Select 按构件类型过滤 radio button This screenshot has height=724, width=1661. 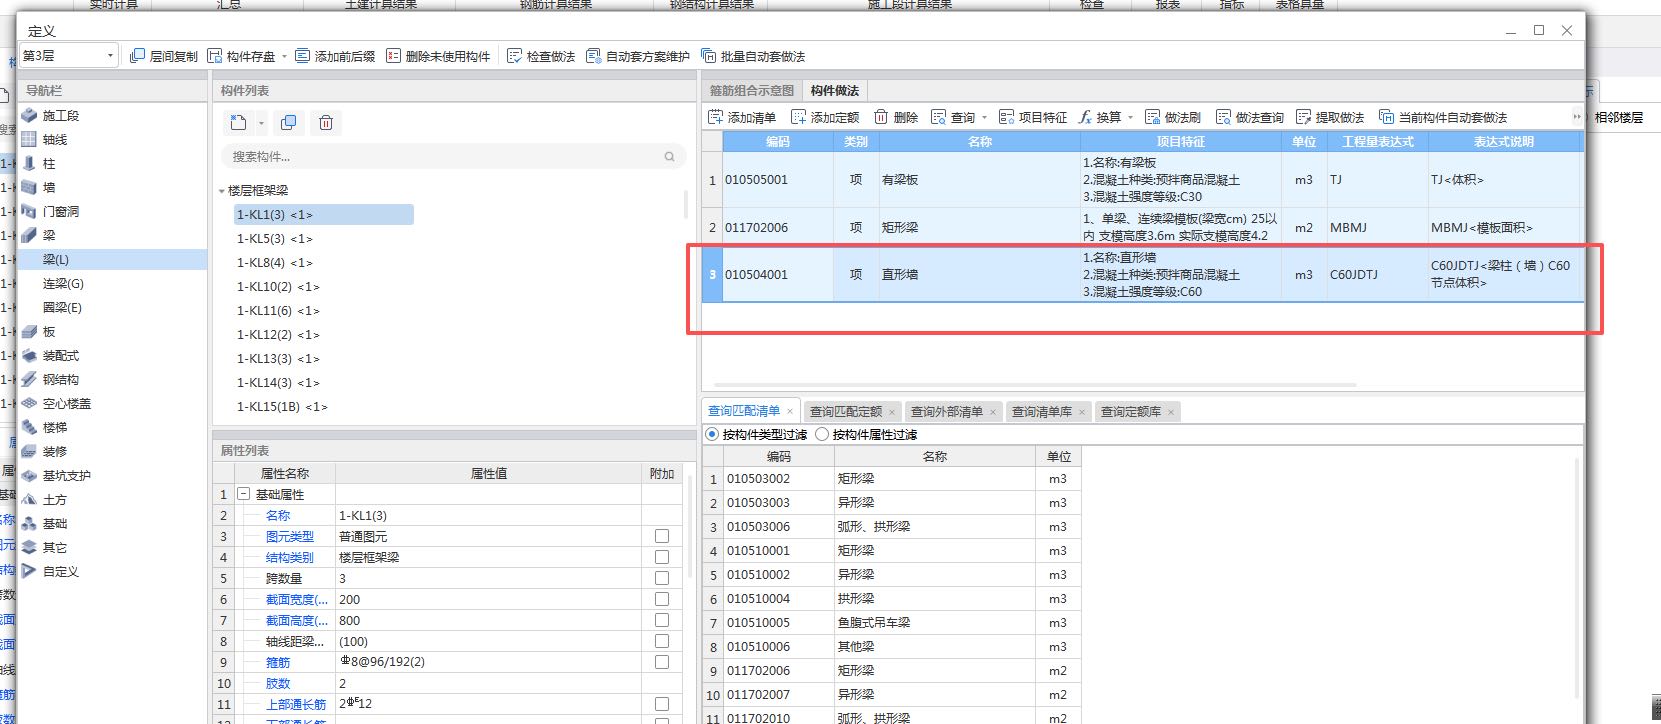(713, 435)
